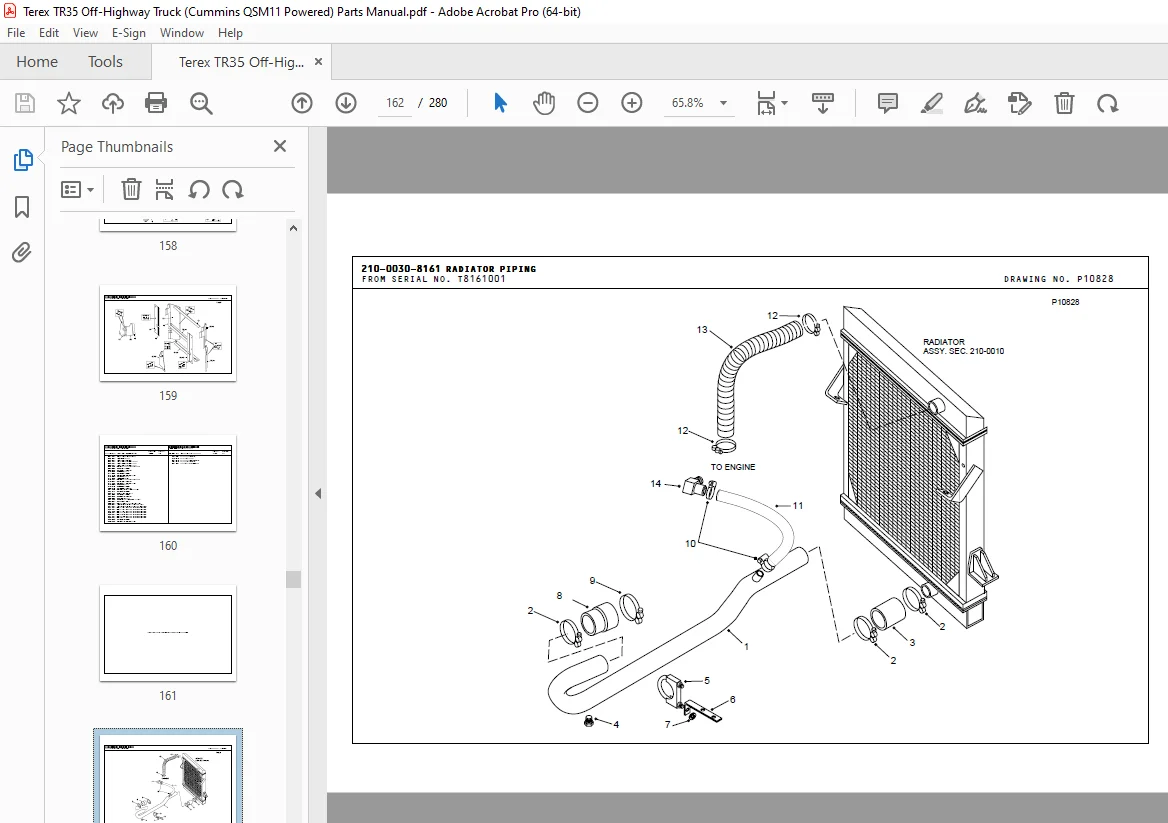Open thumbnails options dropdown menu
Screen dimensions: 1168x823
point(77,189)
